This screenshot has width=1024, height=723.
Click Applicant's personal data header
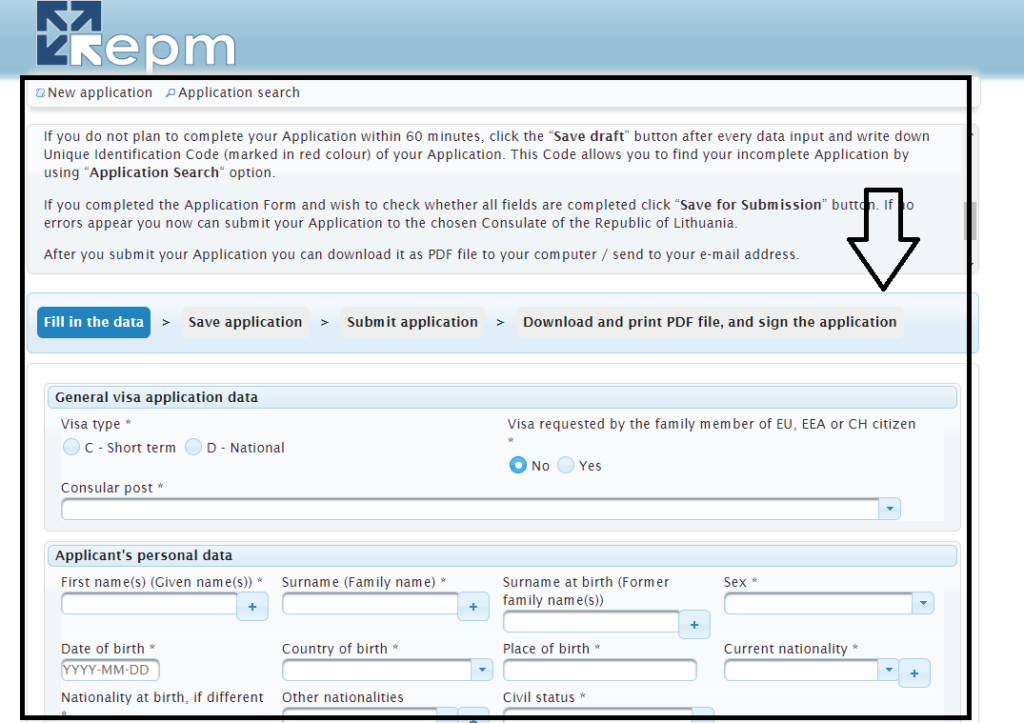click(x=502, y=555)
